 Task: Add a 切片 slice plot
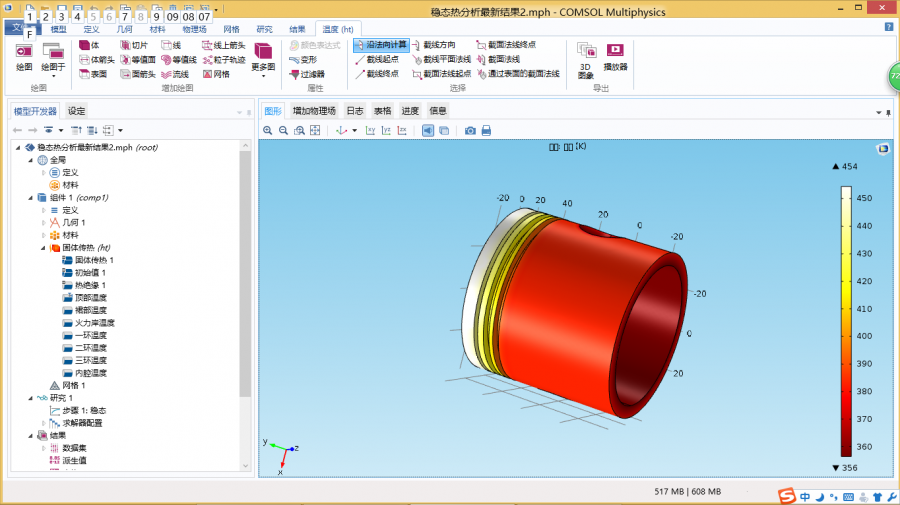[x=134, y=45]
